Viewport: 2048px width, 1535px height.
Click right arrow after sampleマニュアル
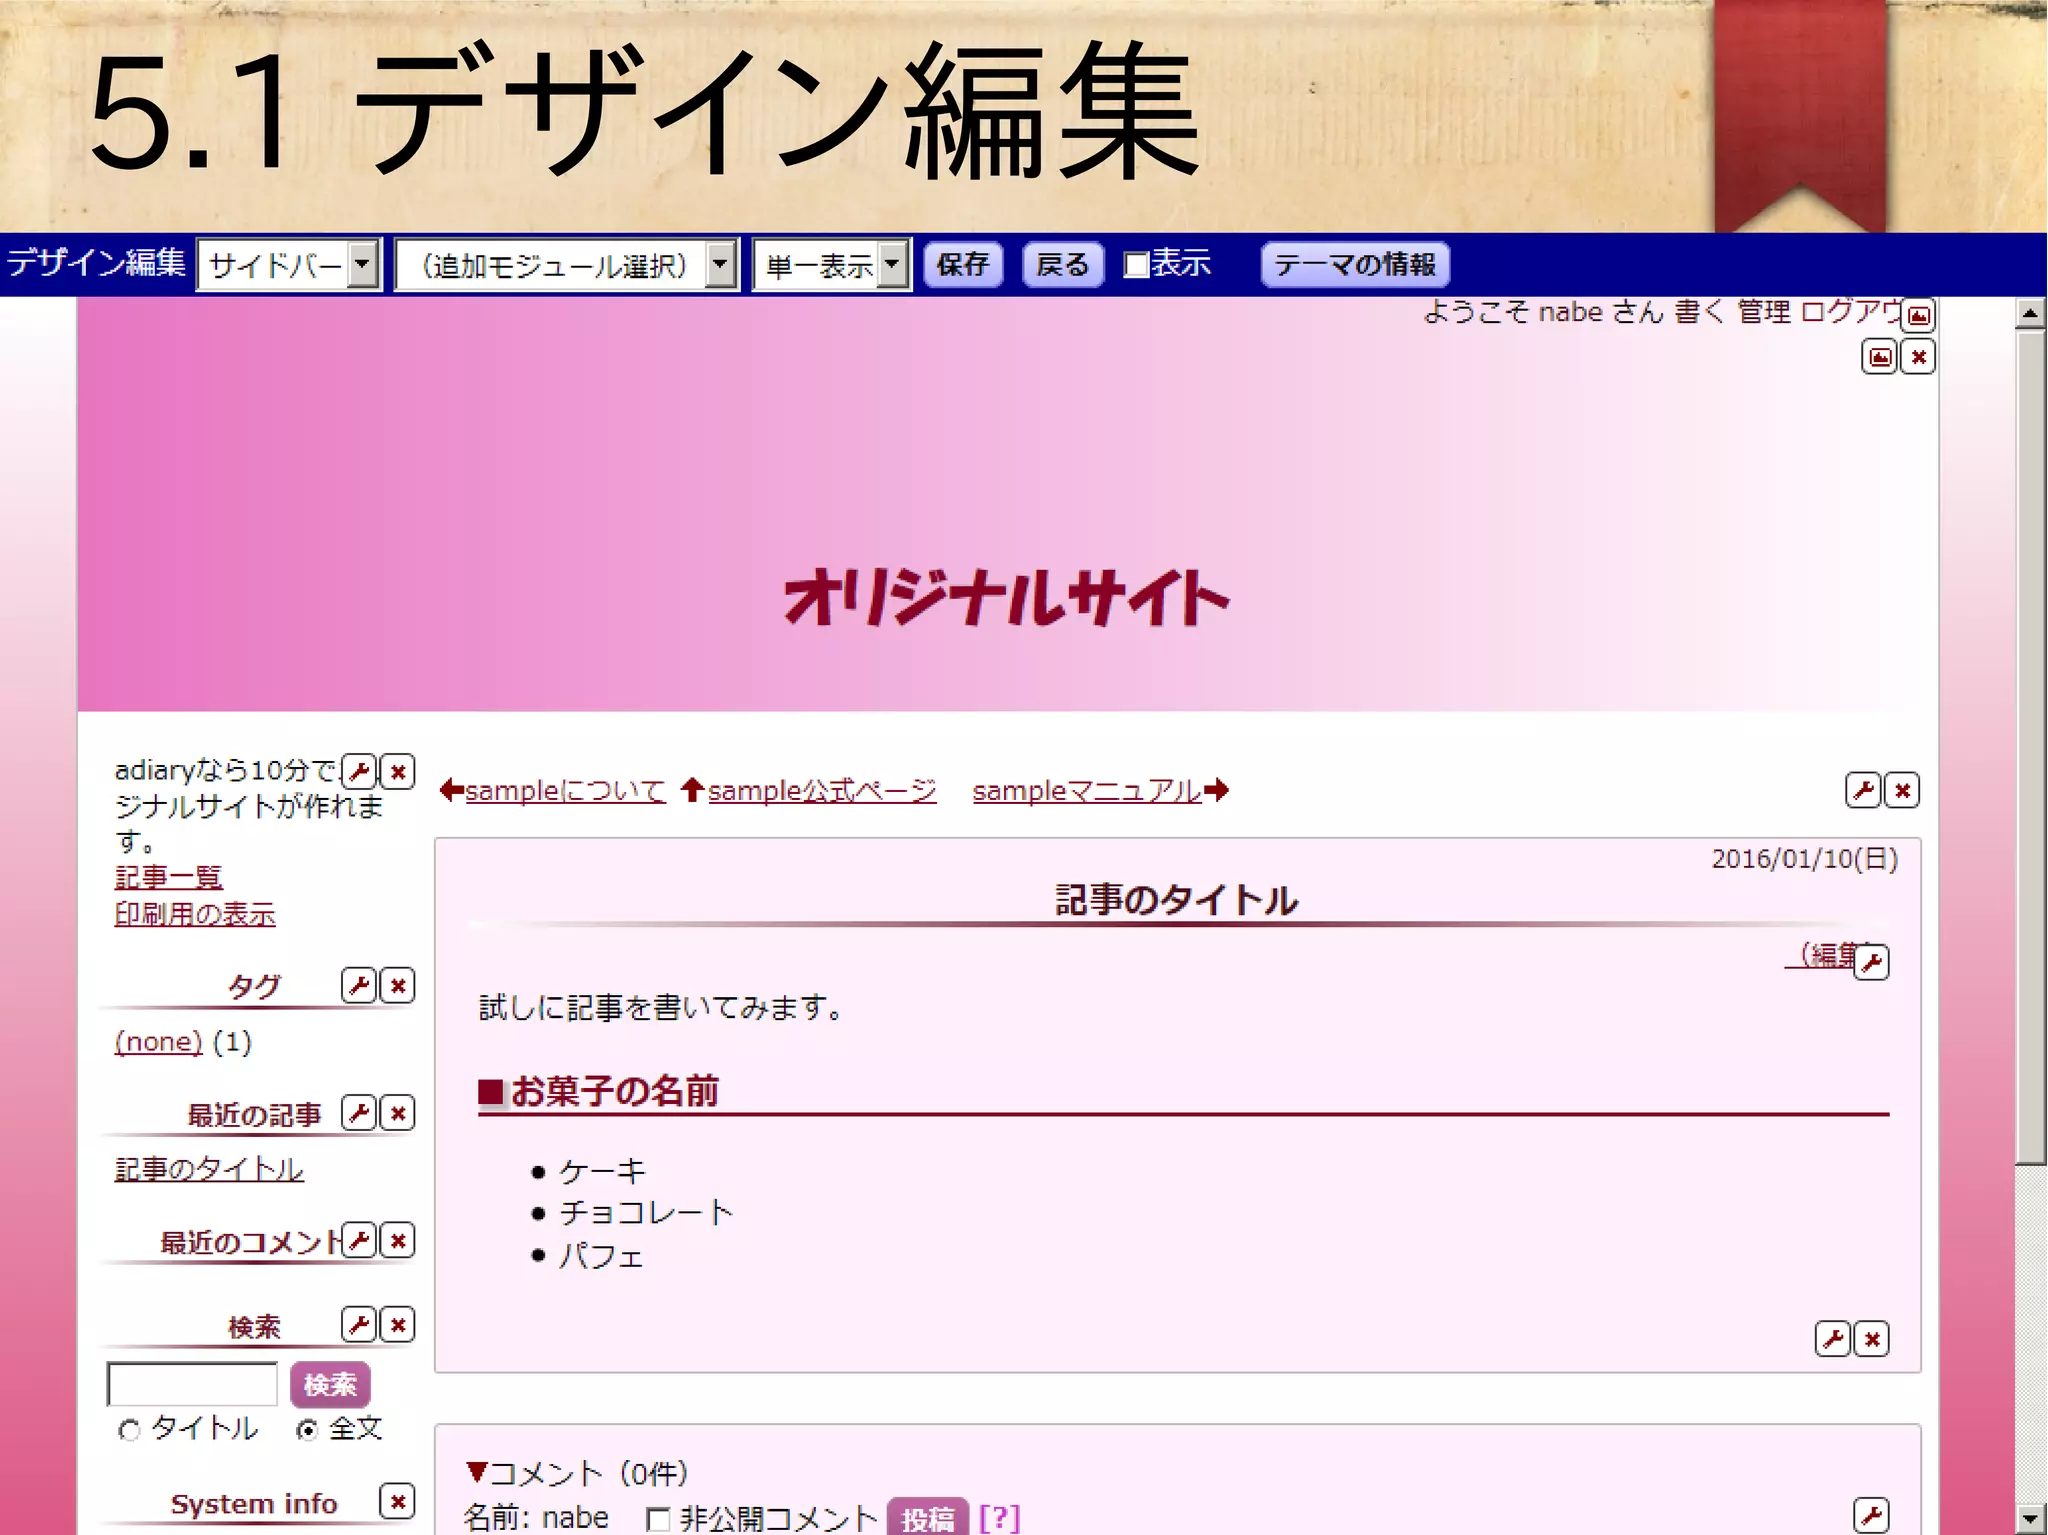point(1216,790)
